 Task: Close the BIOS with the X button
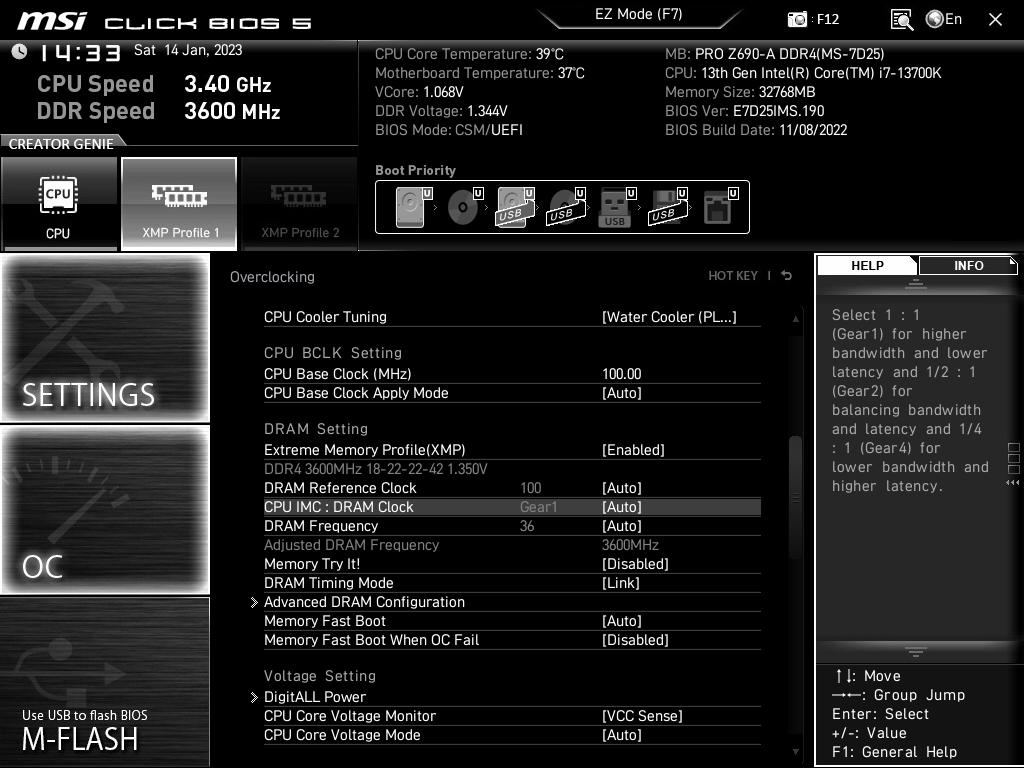click(995, 20)
